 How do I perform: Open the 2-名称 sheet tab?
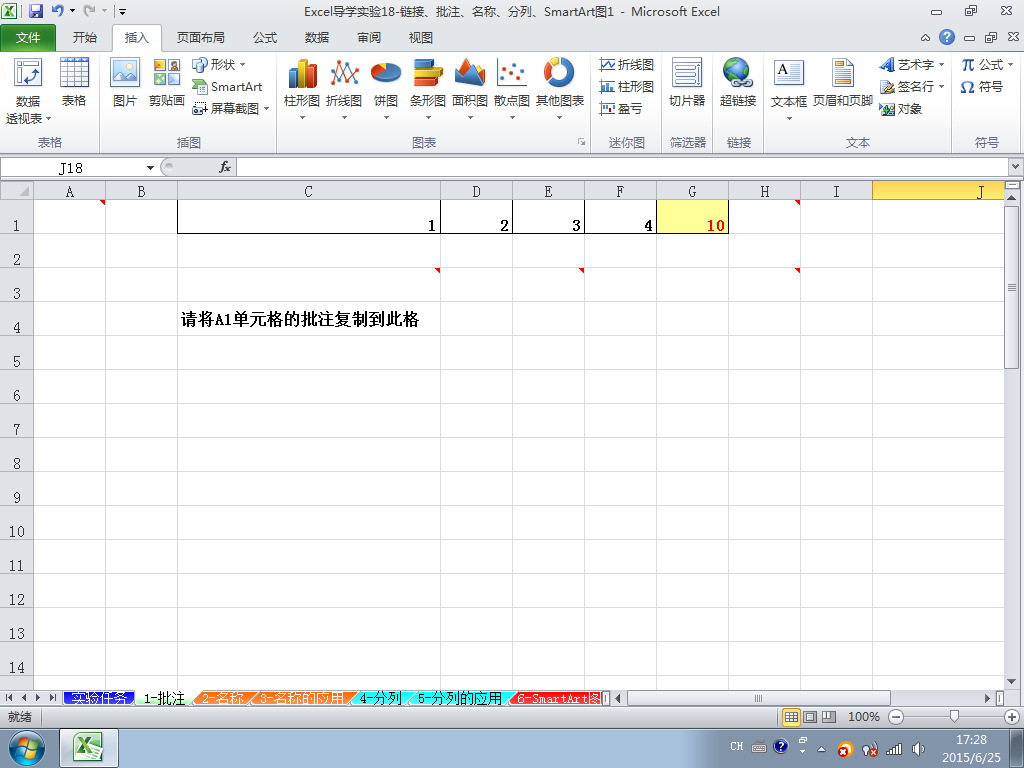(x=223, y=698)
